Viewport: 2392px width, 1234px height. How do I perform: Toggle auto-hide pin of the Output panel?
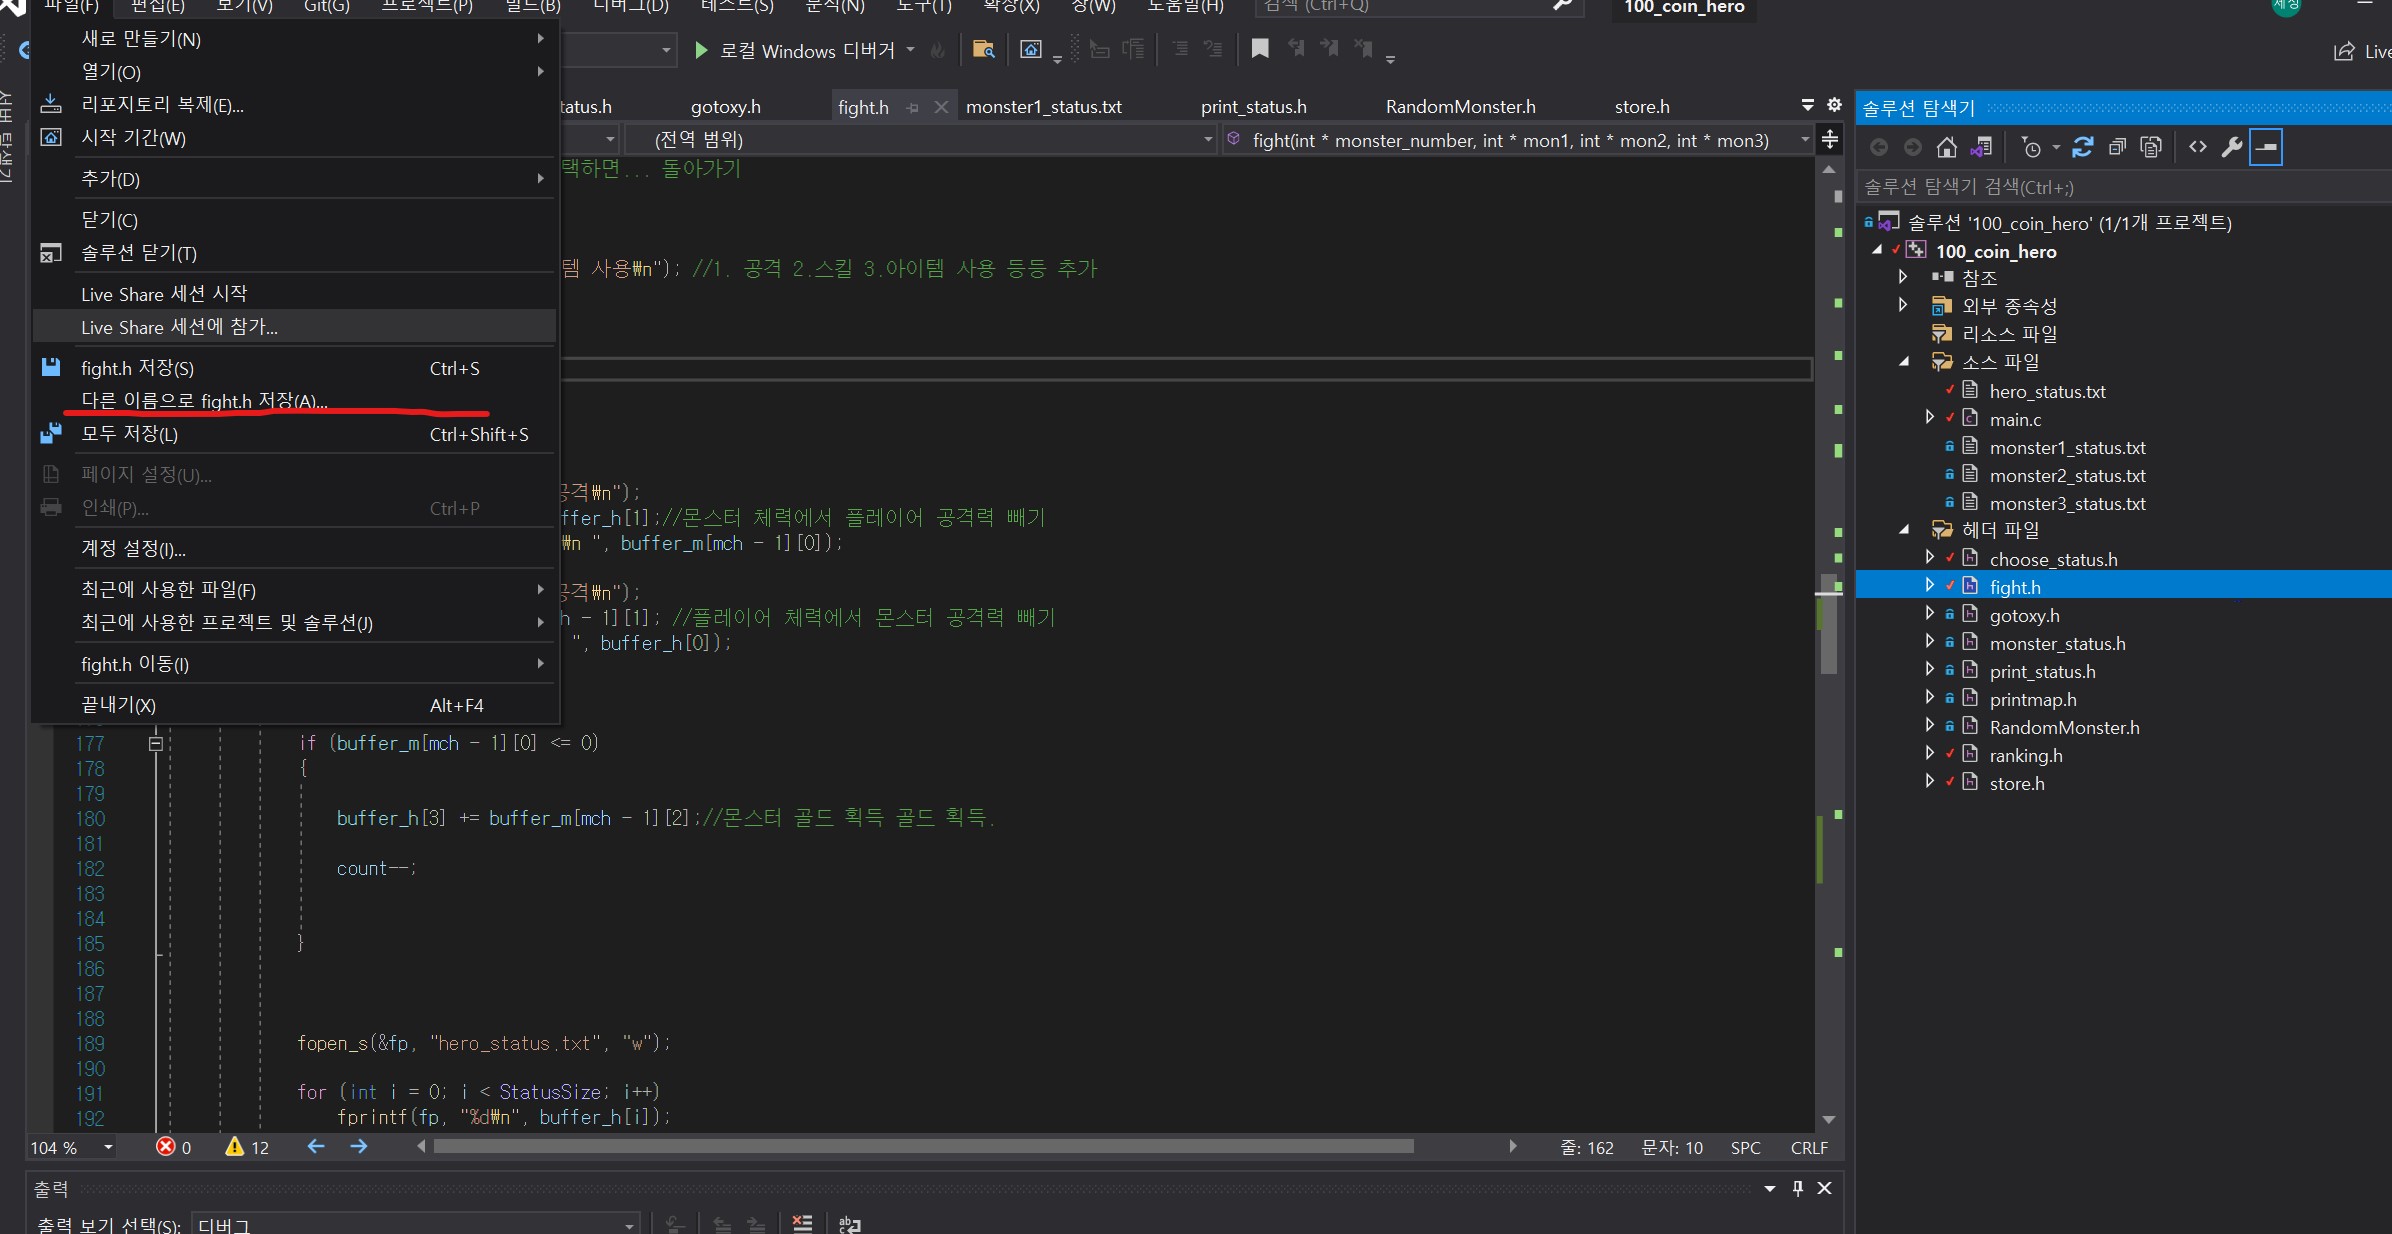tap(1798, 1188)
